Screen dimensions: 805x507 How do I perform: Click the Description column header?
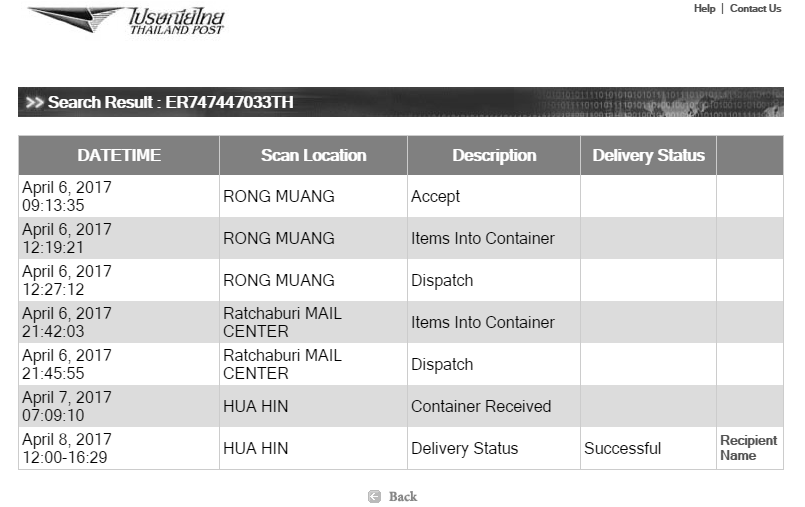coord(494,155)
